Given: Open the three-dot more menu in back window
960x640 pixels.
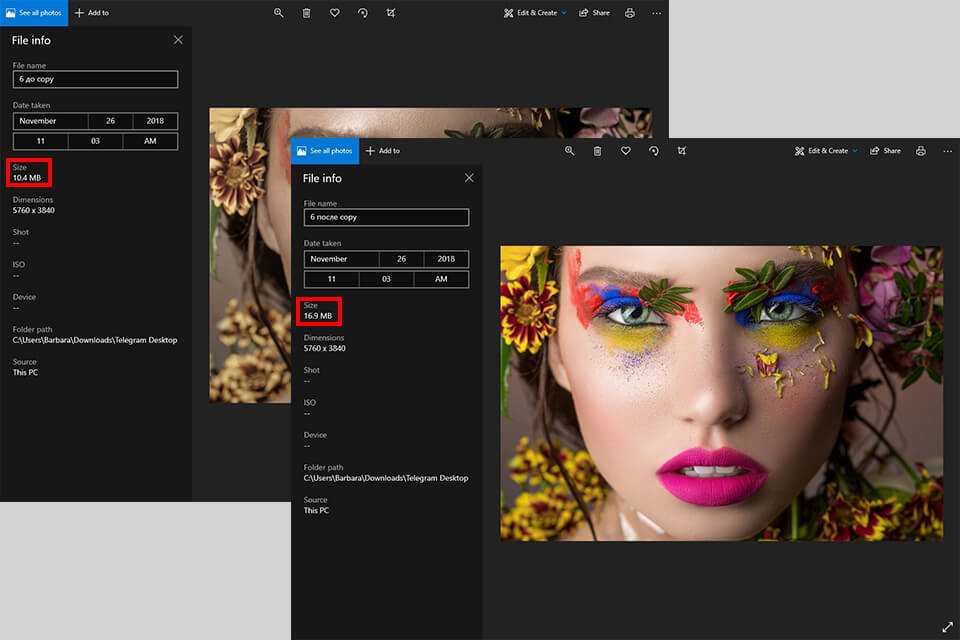Looking at the screenshot, I should click(x=656, y=13).
